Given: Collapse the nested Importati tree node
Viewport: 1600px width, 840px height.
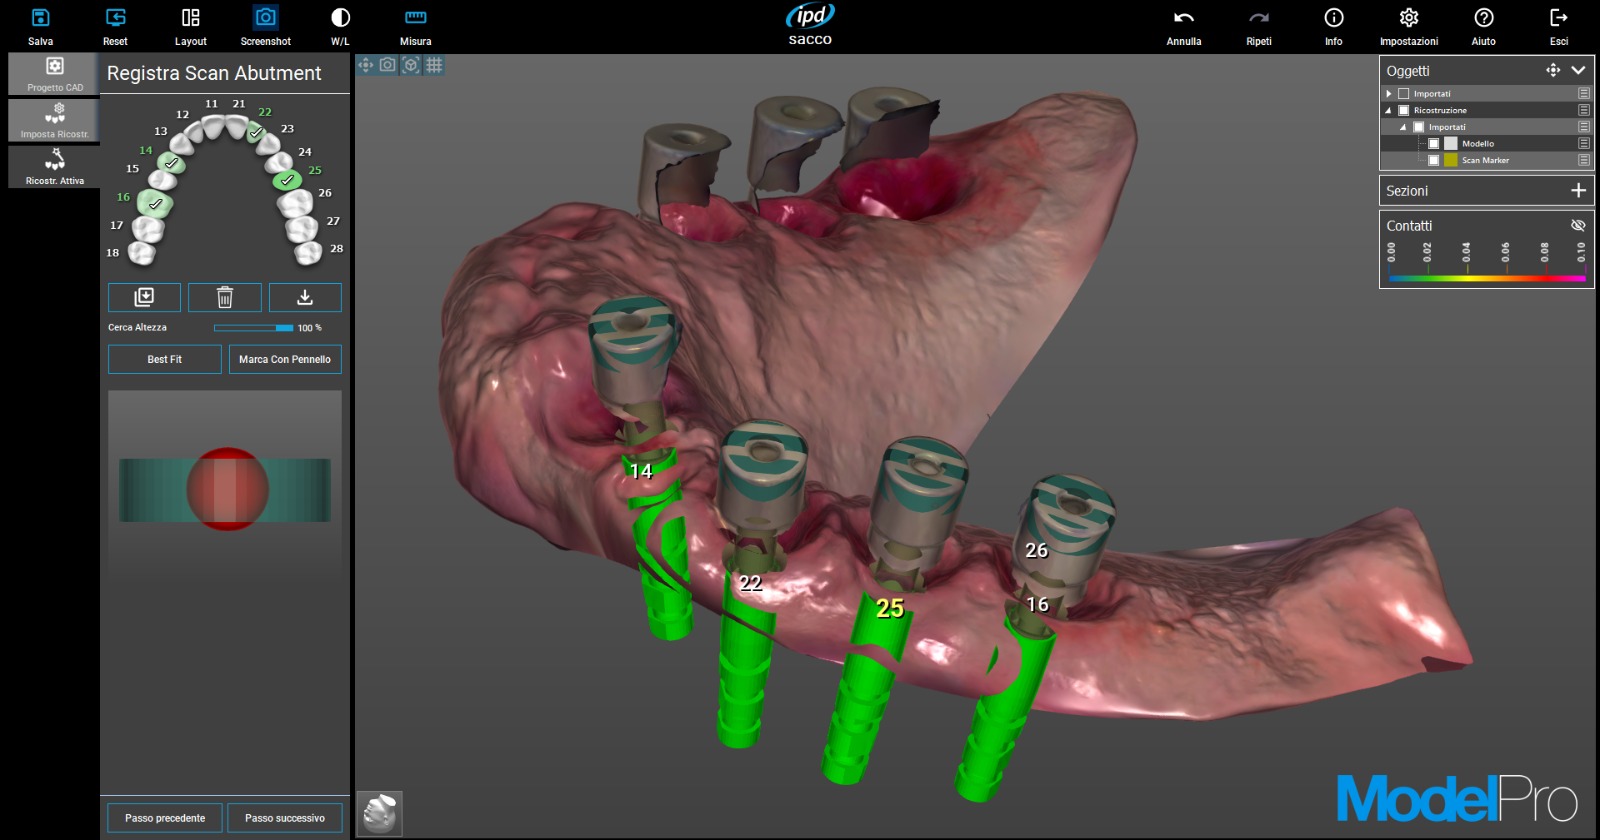Looking at the screenshot, I should coord(1403,127).
